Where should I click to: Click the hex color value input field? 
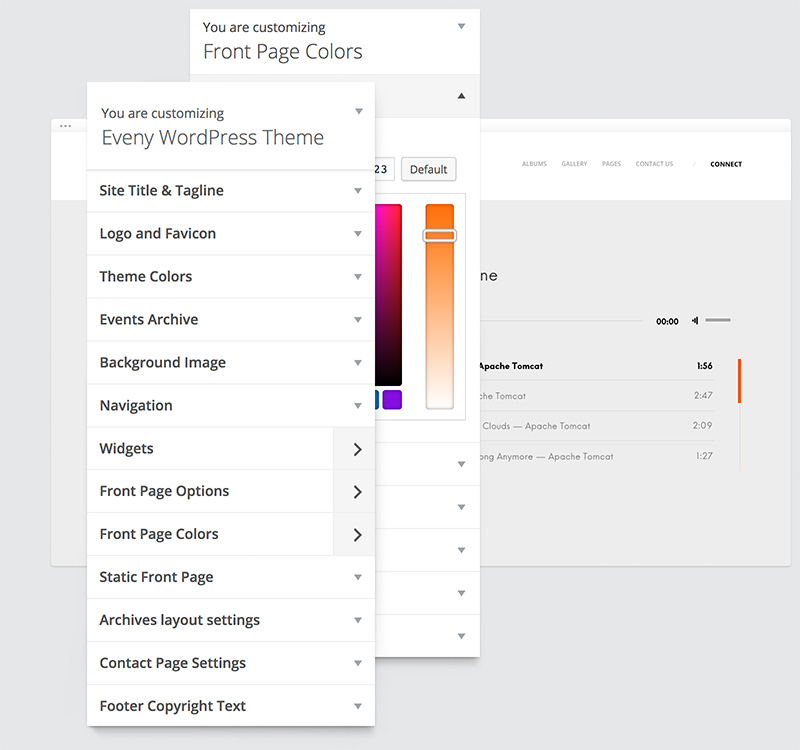pos(384,169)
